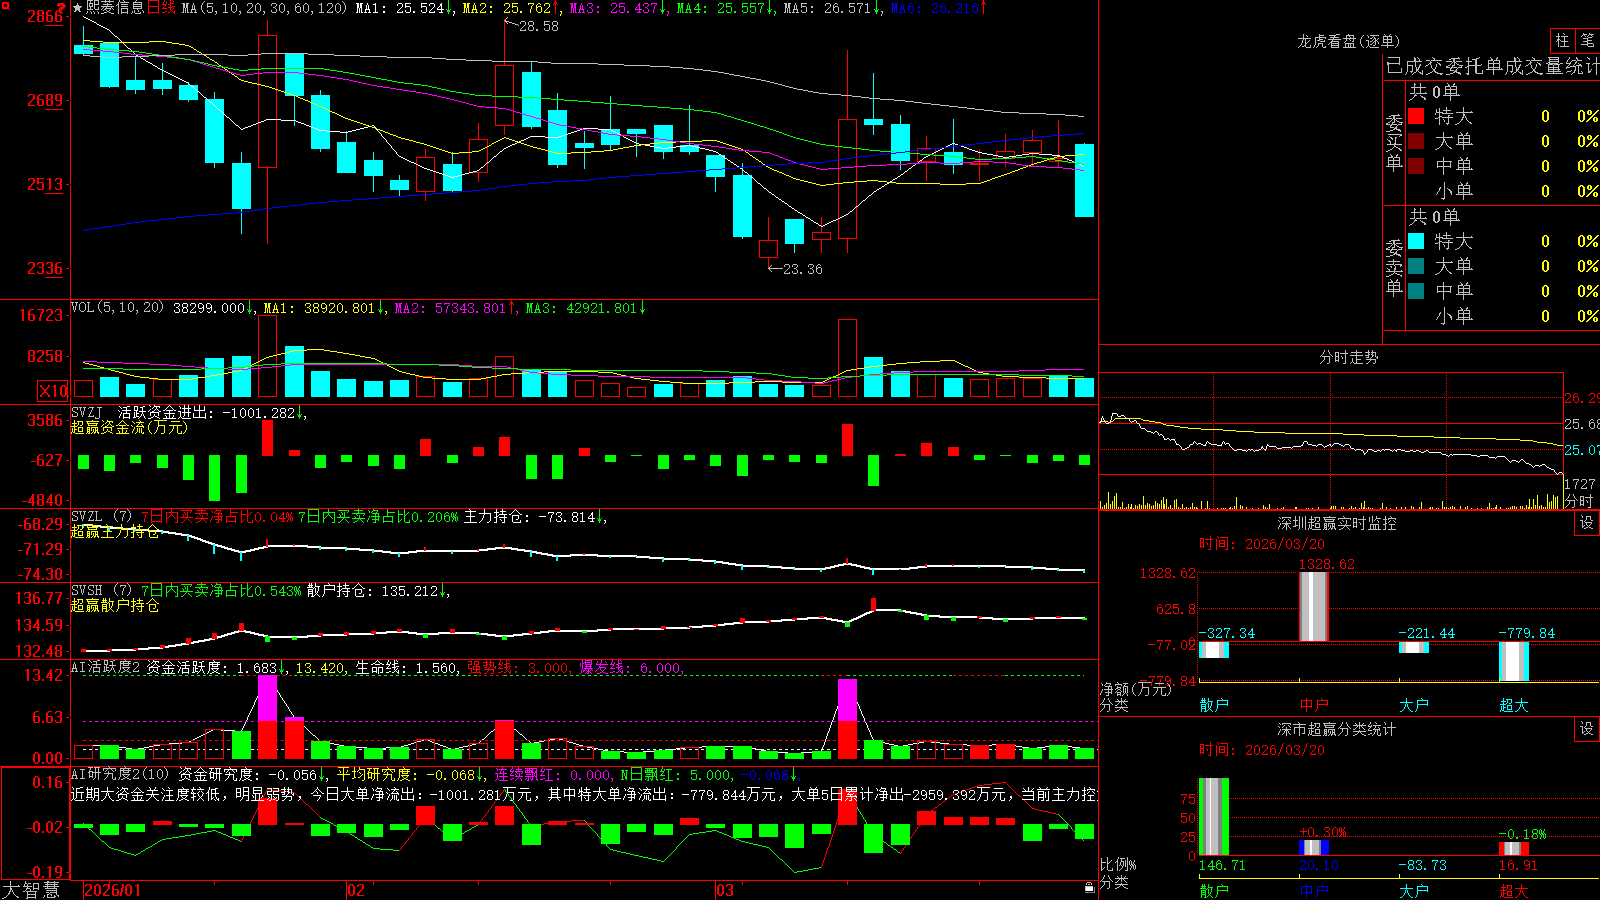Click the lock icon at bottom of chart
The width and height of the screenshot is (1600, 900).
1090,887
